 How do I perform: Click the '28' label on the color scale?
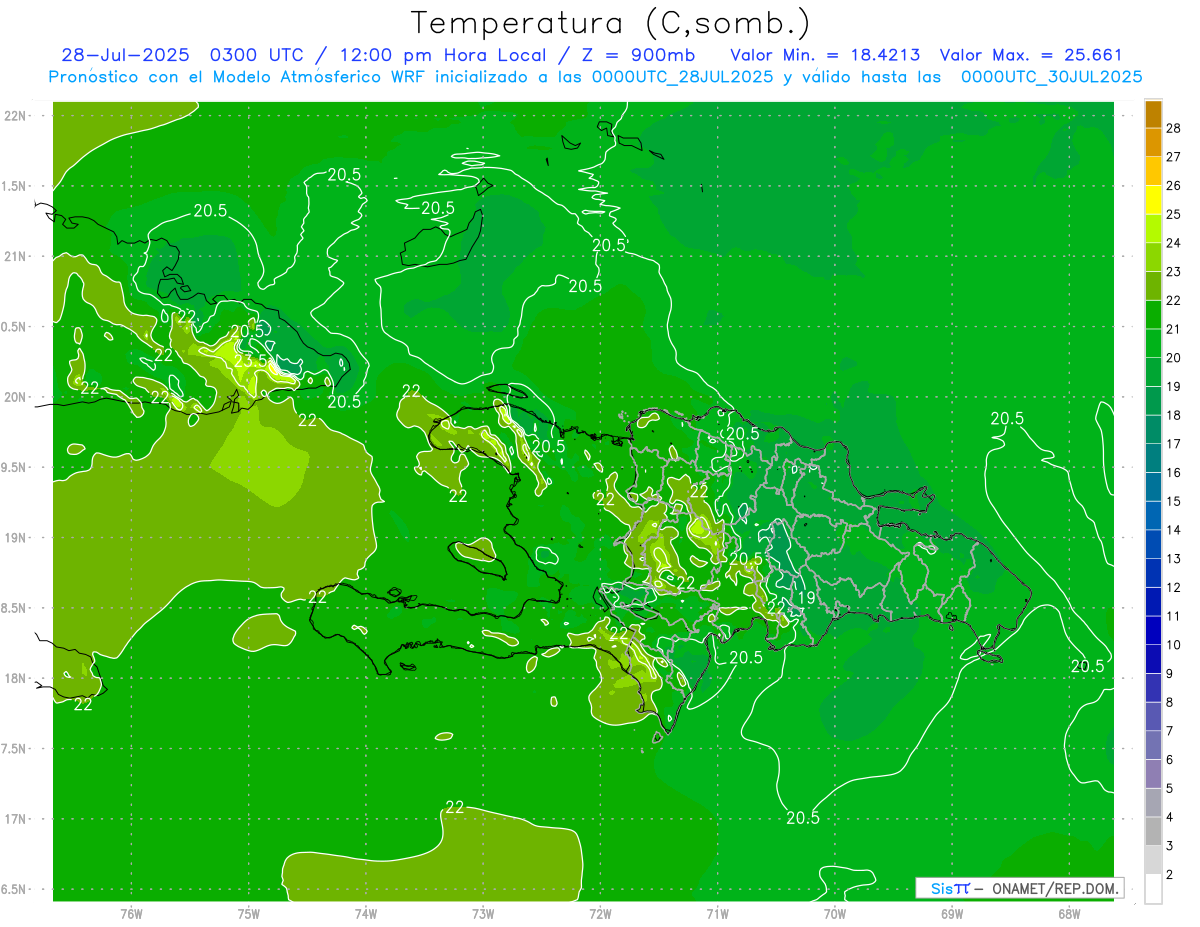(x=1174, y=128)
